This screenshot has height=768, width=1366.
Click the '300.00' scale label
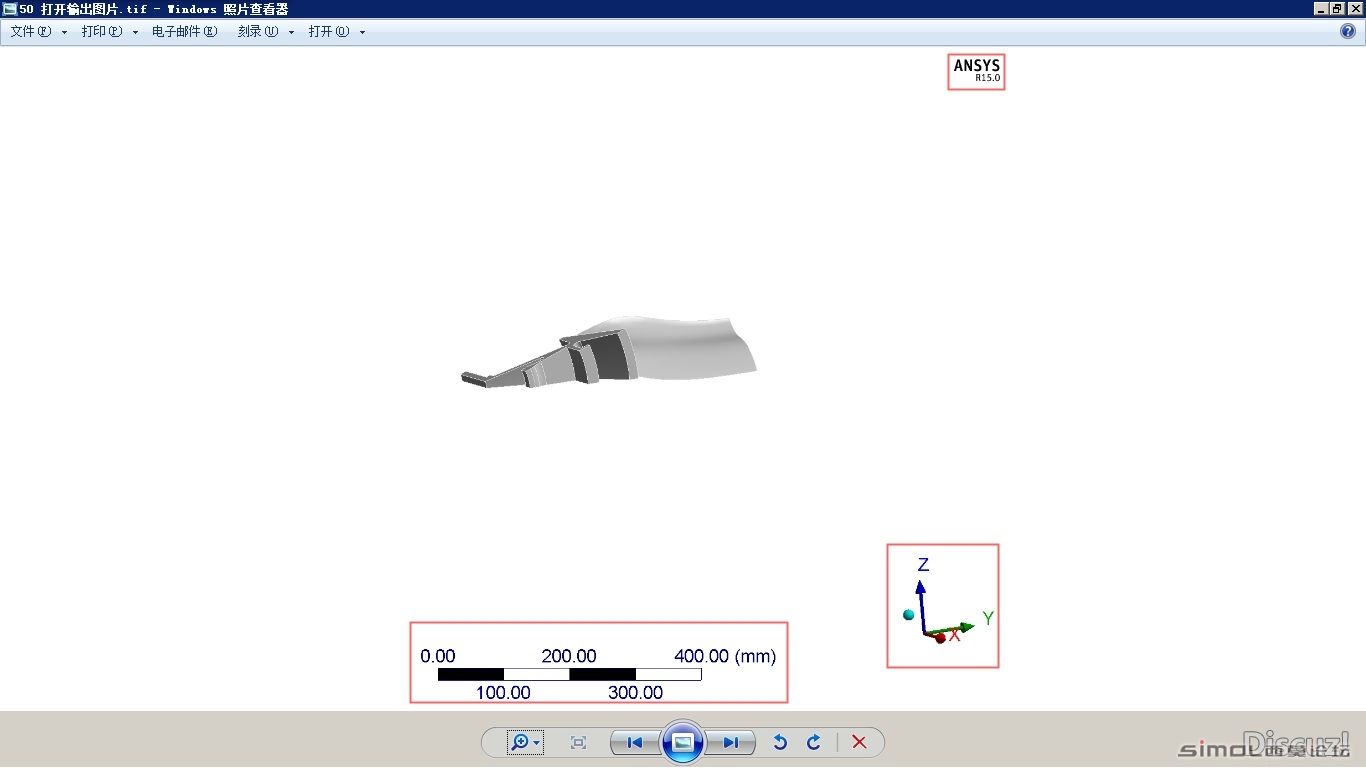point(635,692)
